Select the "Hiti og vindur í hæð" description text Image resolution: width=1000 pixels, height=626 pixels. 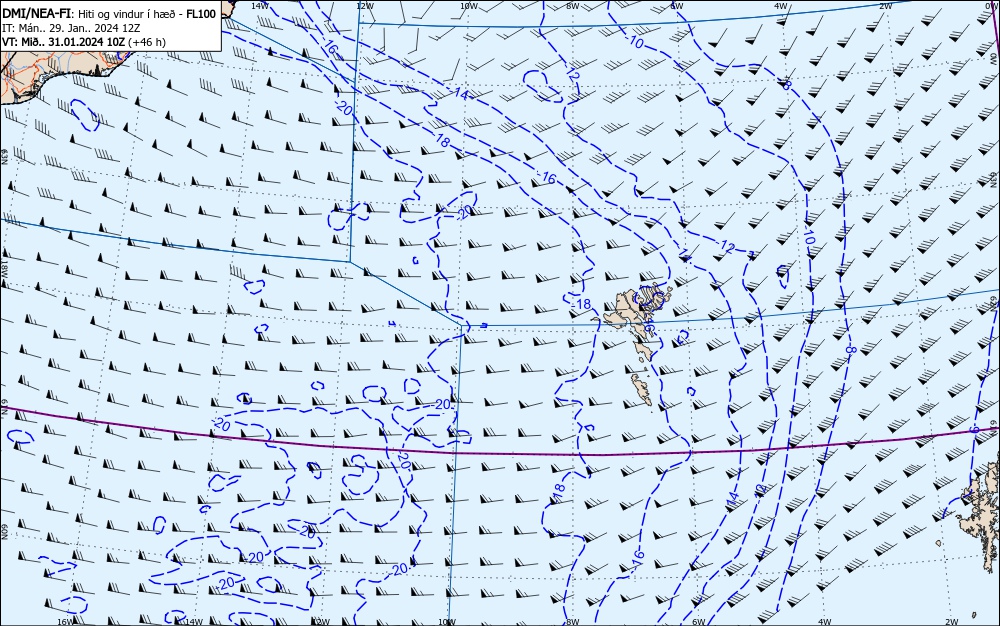[128, 14]
